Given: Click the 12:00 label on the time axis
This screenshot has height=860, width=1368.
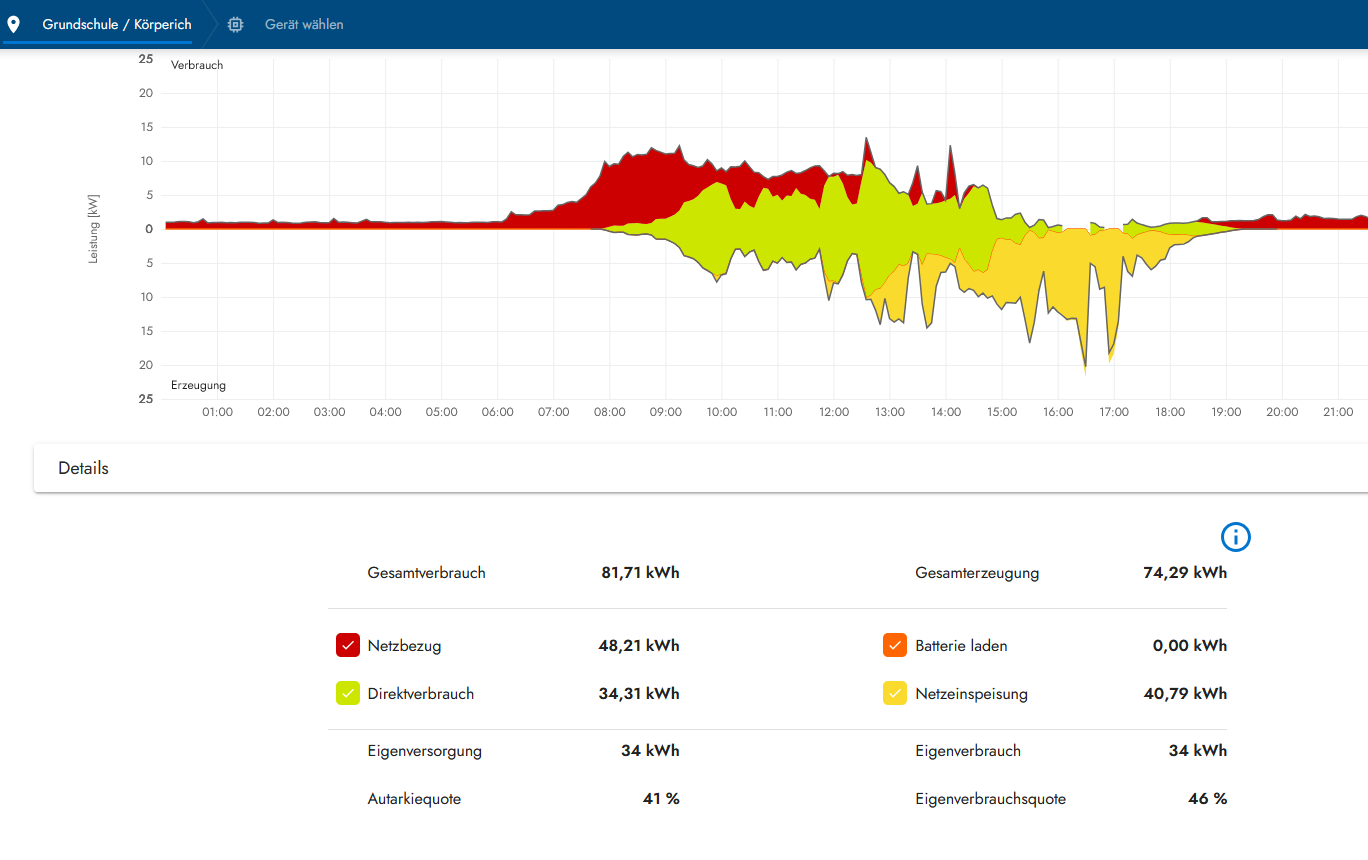Looking at the screenshot, I should coord(834,411).
